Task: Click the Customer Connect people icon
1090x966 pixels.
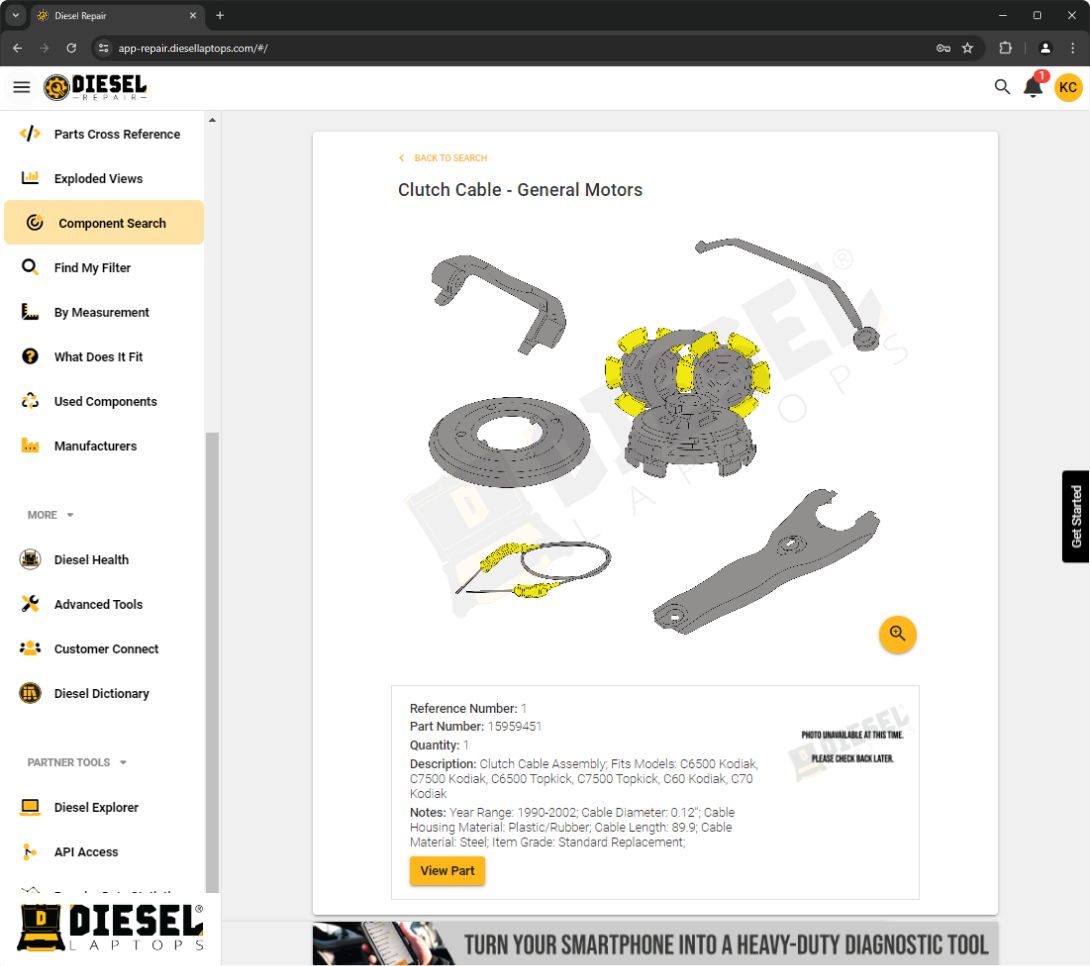Action: [x=30, y=648]
